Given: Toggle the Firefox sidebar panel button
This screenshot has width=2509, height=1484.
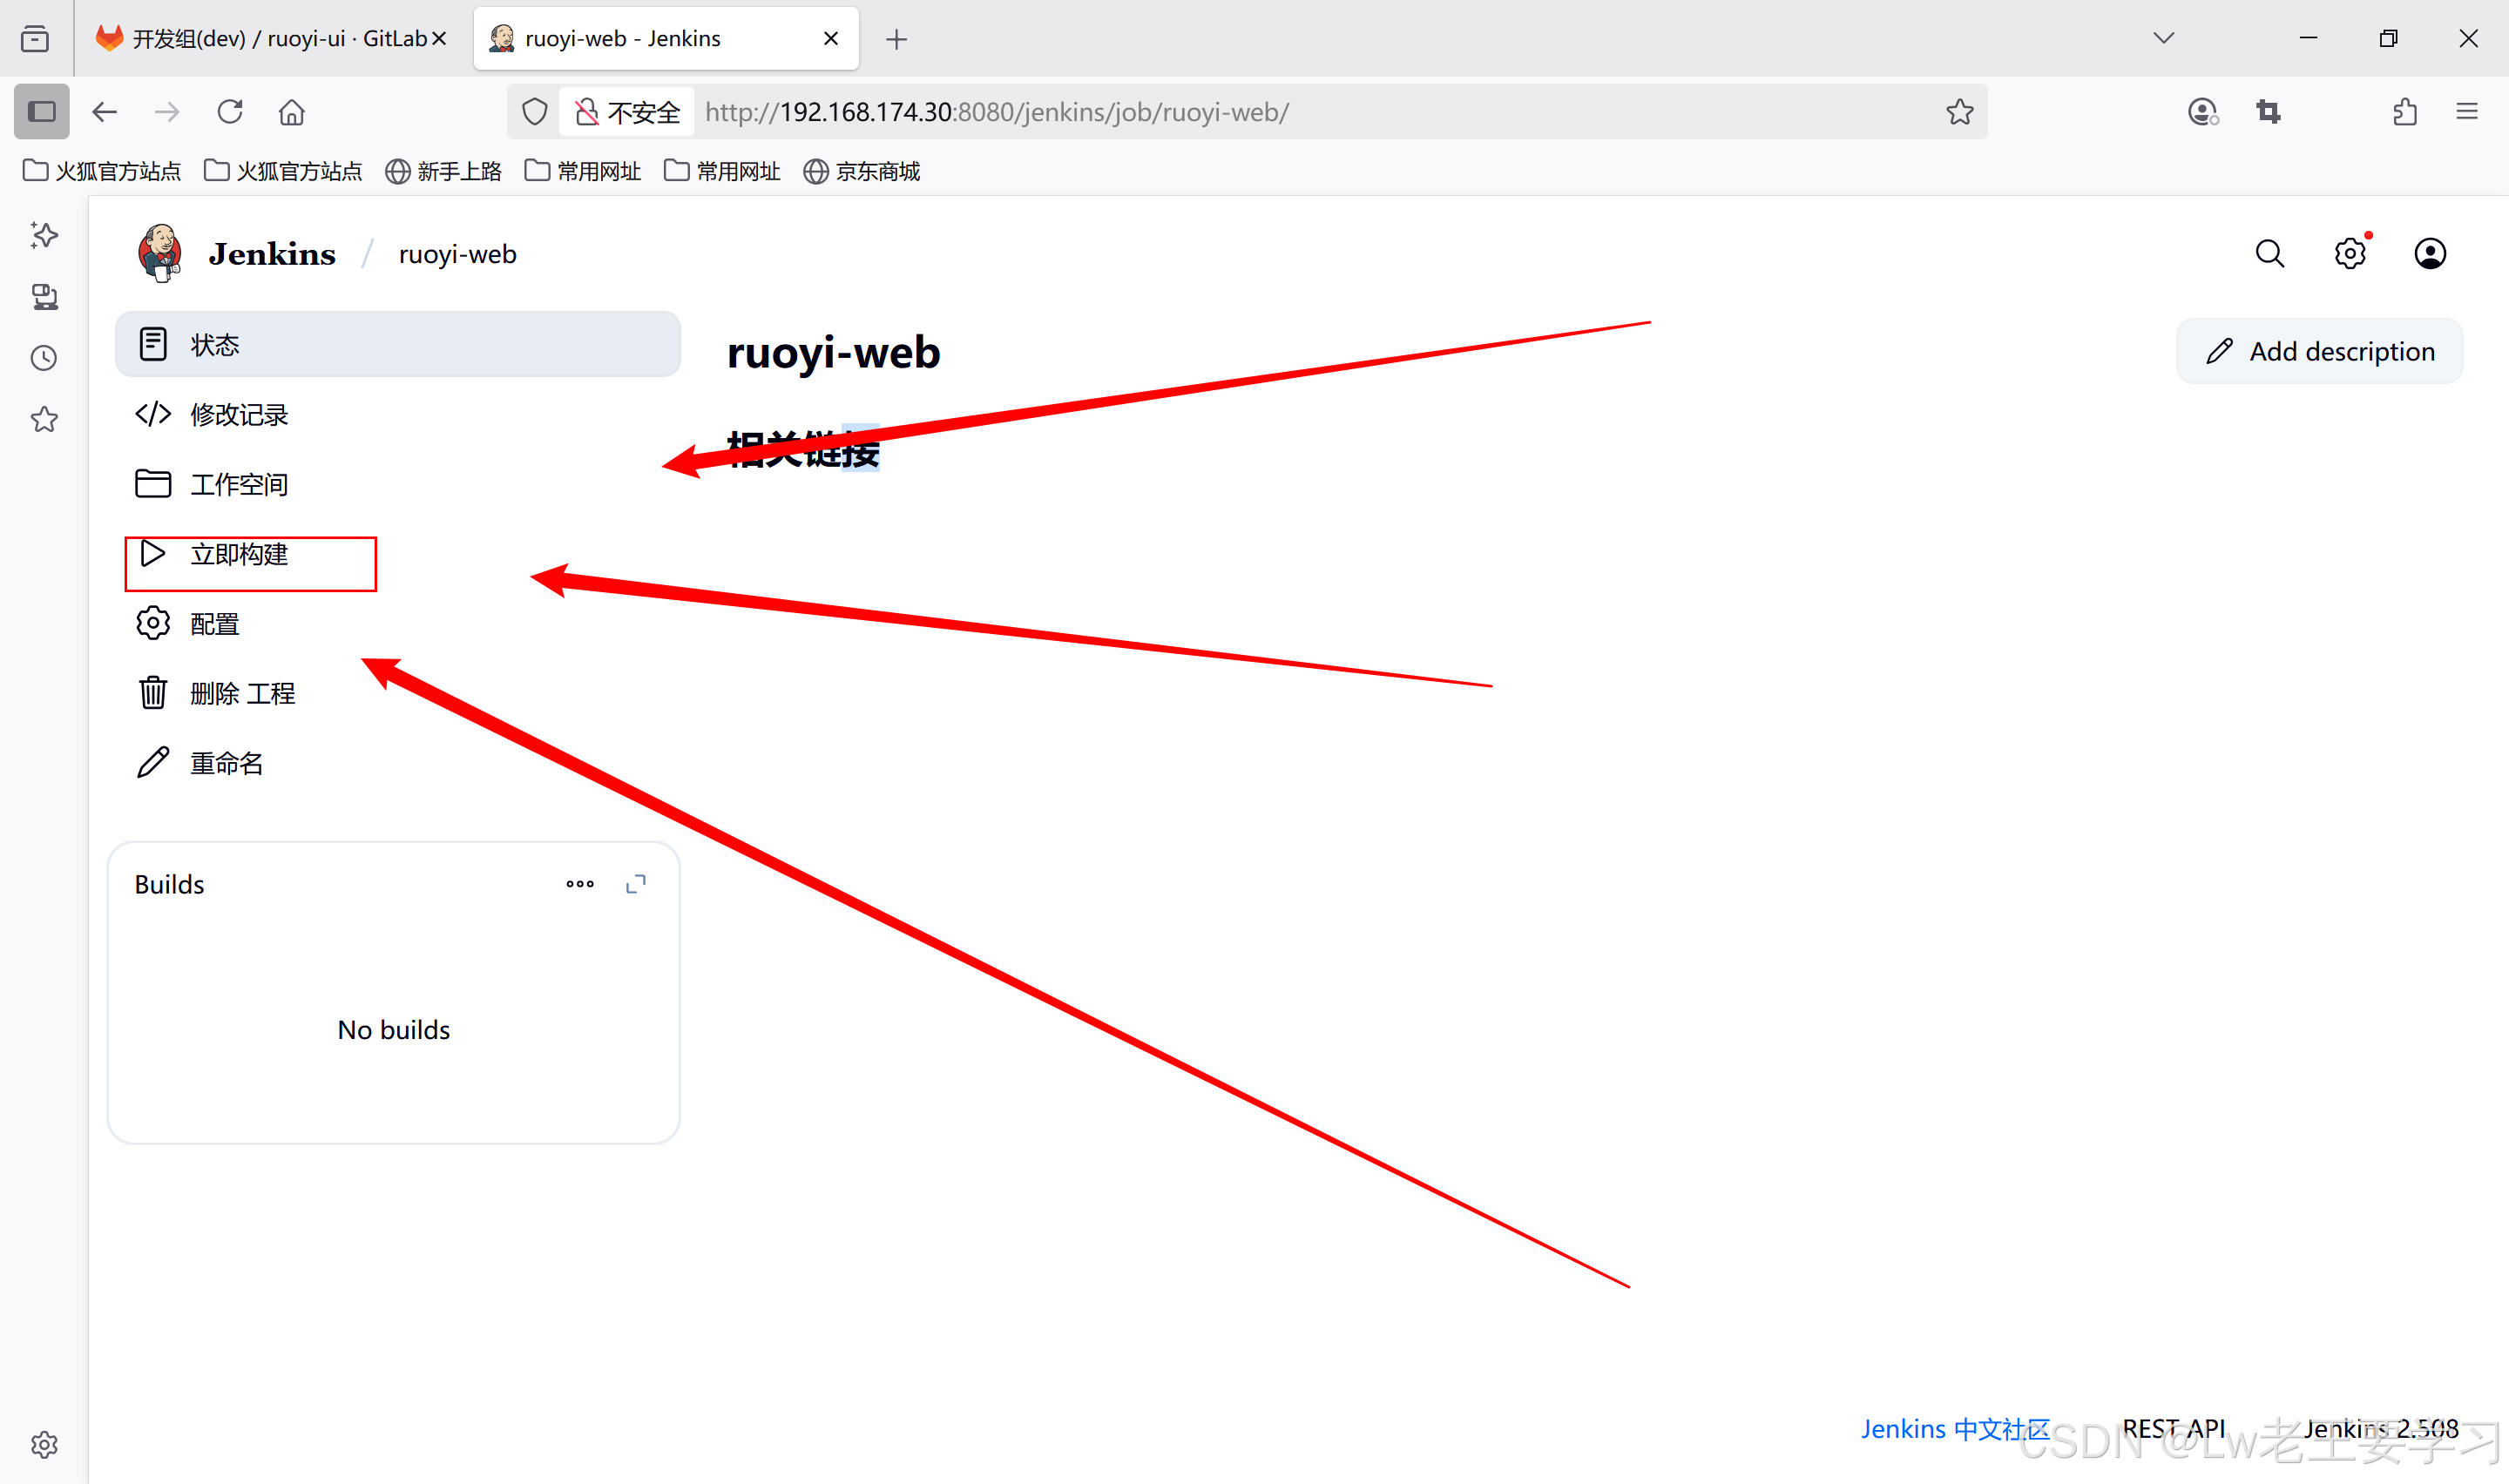Looking at the screenshot, I should (x=42, y=112).
